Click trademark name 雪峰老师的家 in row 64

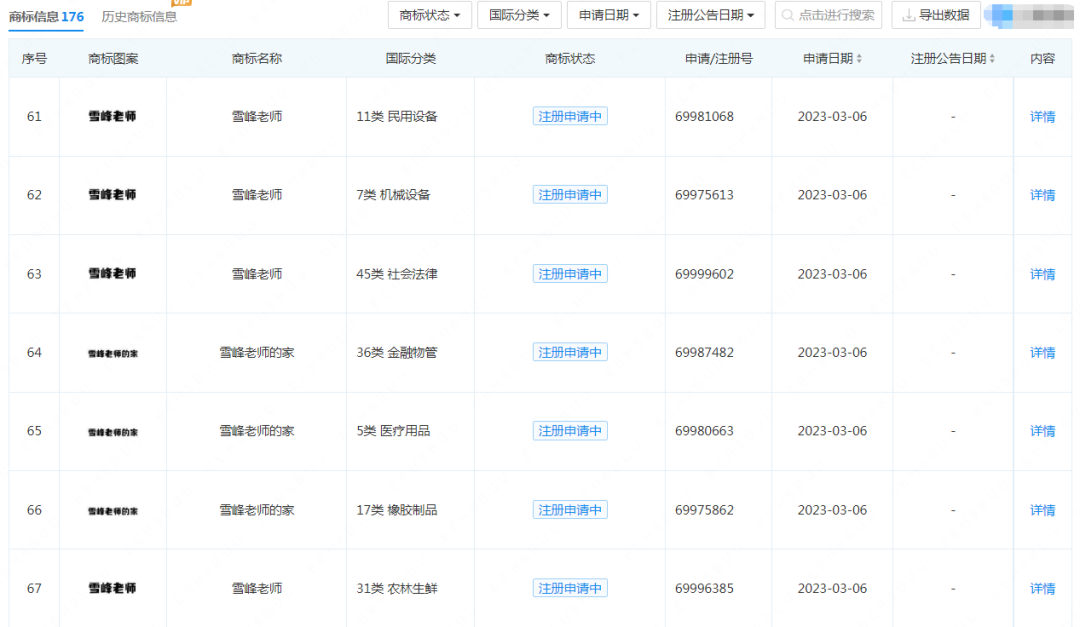[x=257, y=353]
